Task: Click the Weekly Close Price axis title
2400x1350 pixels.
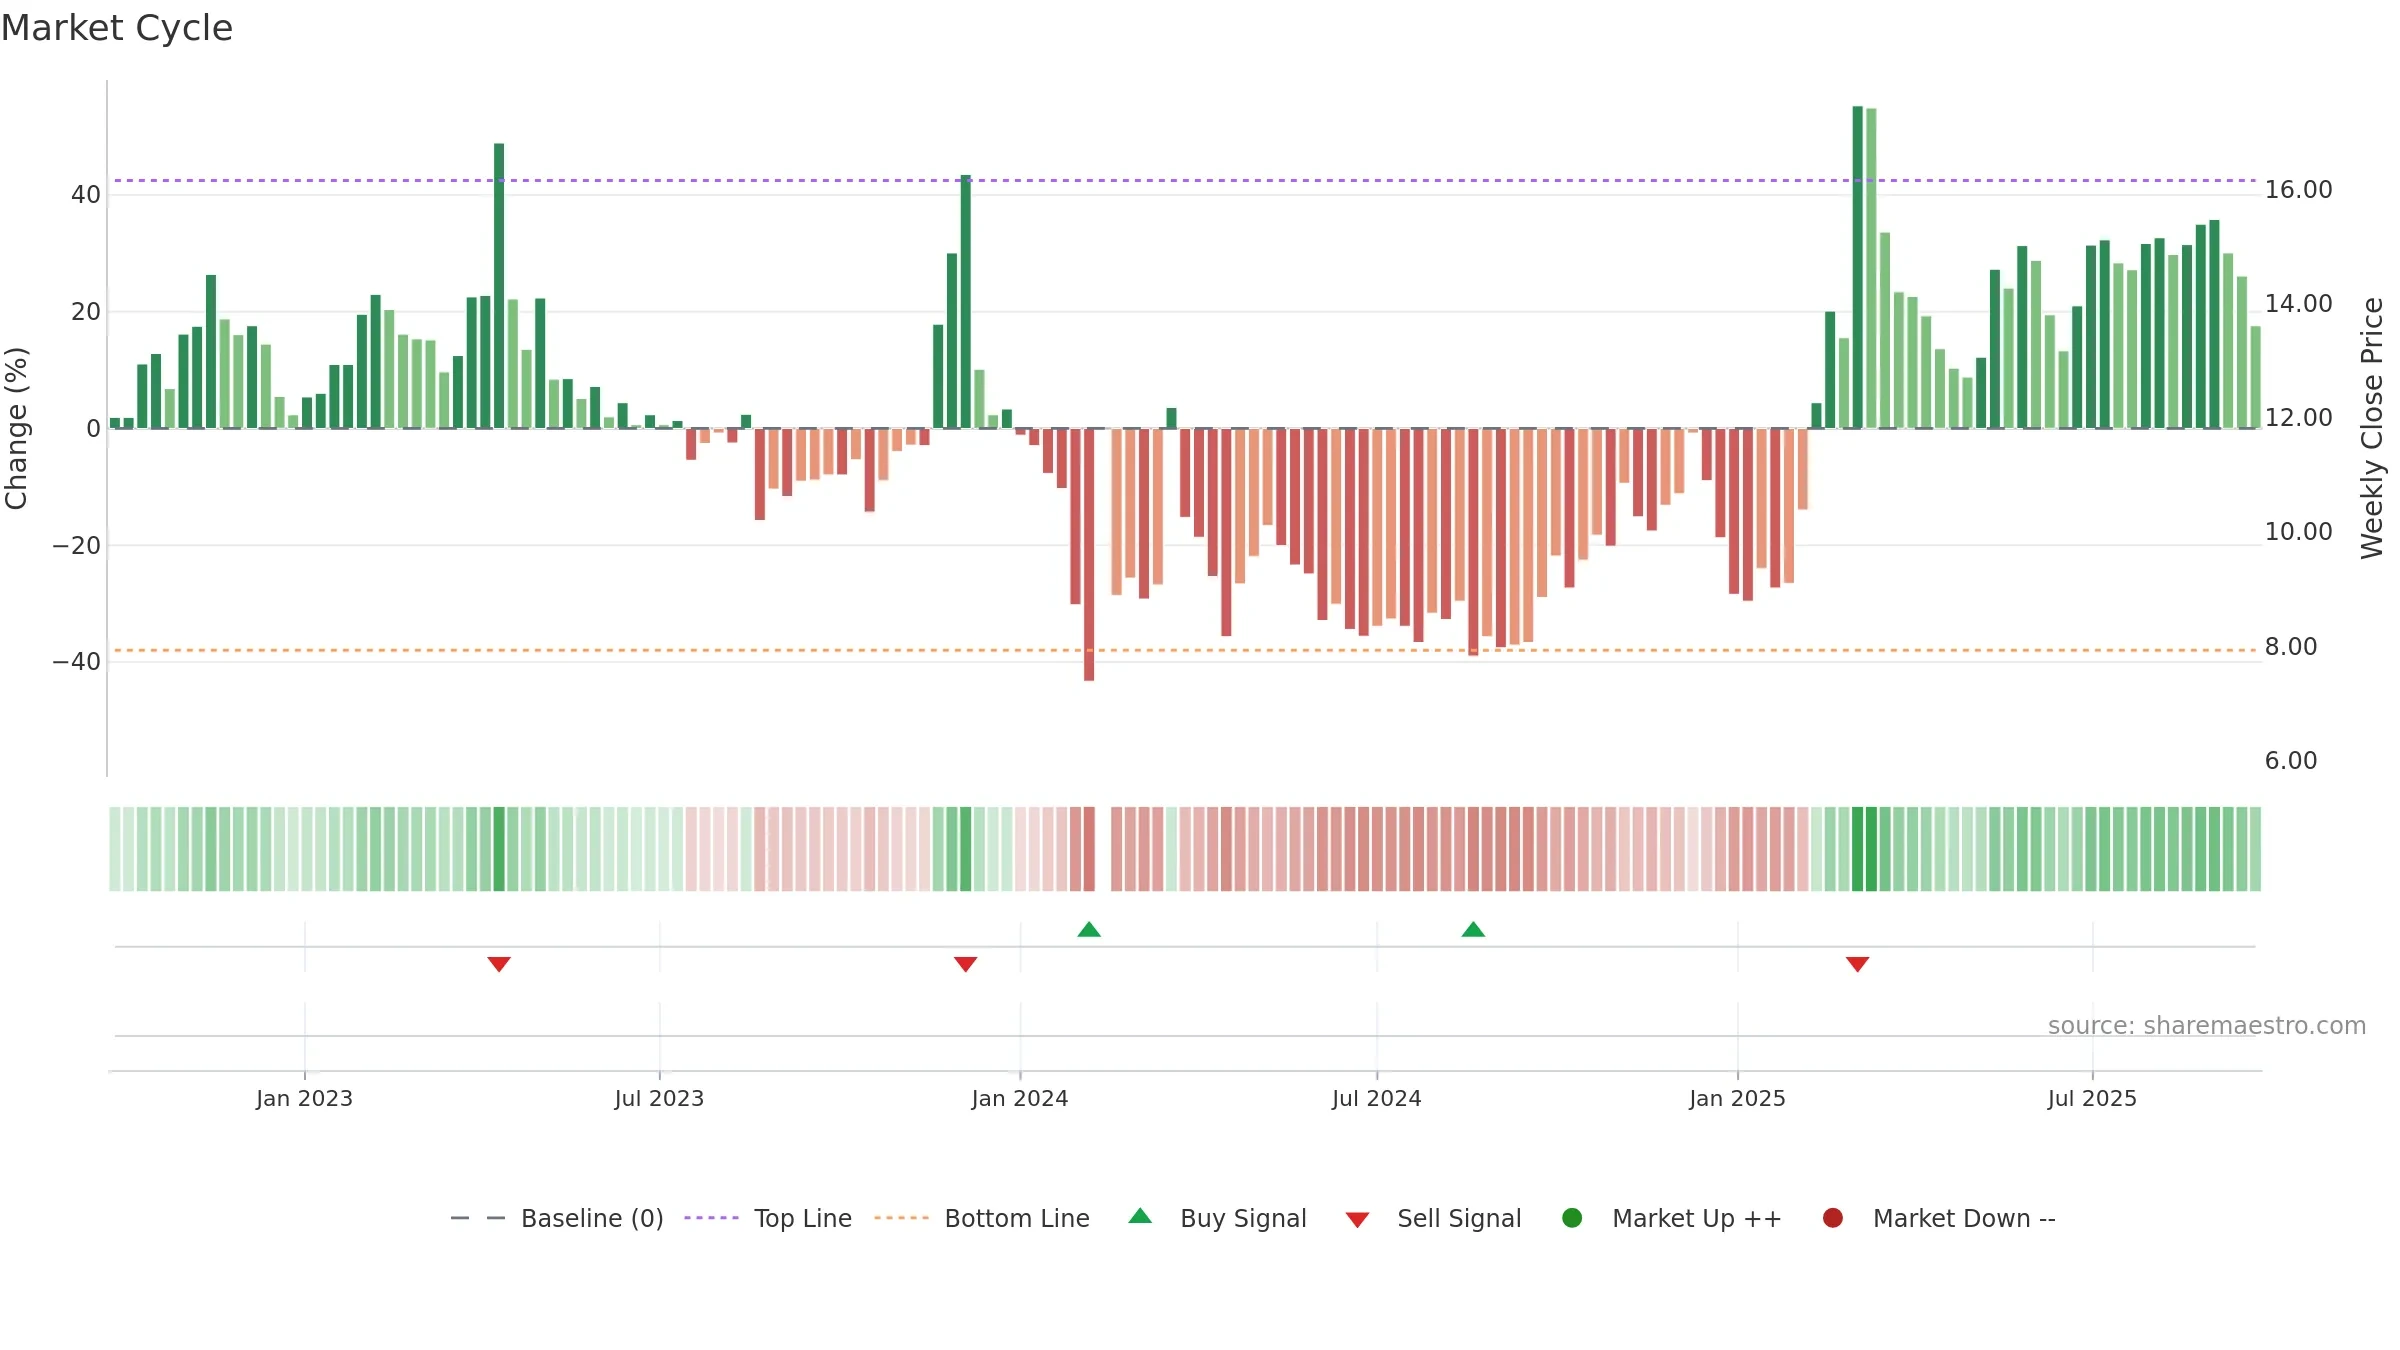Action: pos(2372,428)
